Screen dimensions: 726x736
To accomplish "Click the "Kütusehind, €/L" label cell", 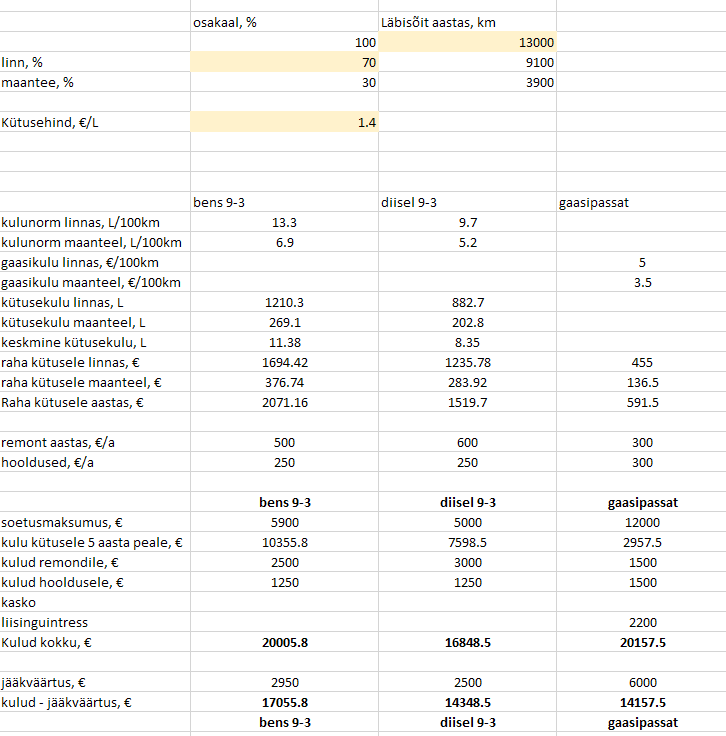I will [x=95, y=122].
